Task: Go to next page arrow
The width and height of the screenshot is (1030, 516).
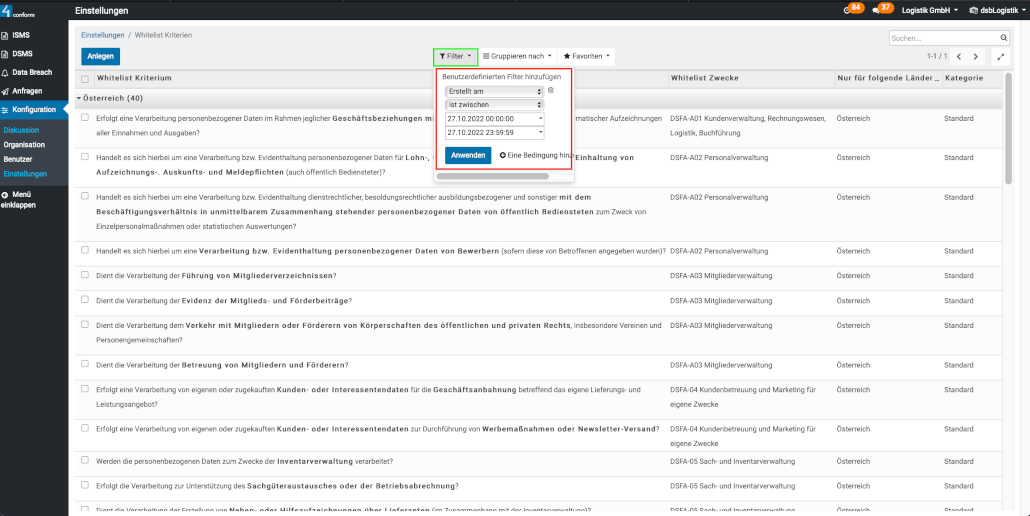Action: pos(976,57)
